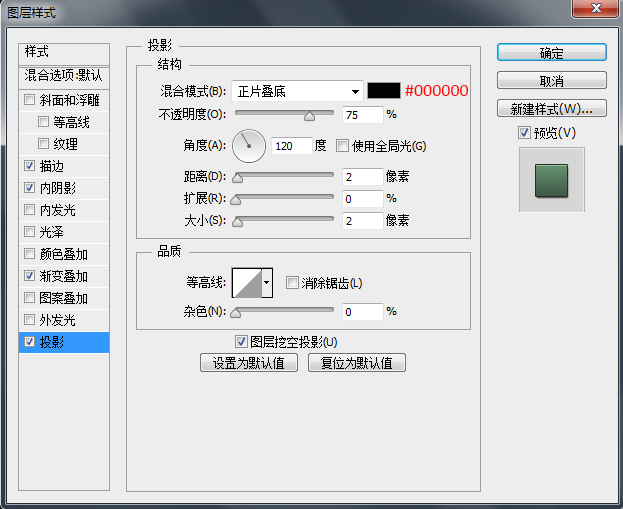Open the 渐变叠加 settings row
Viewport: 623px width, 509px height.
pos(64,276)
